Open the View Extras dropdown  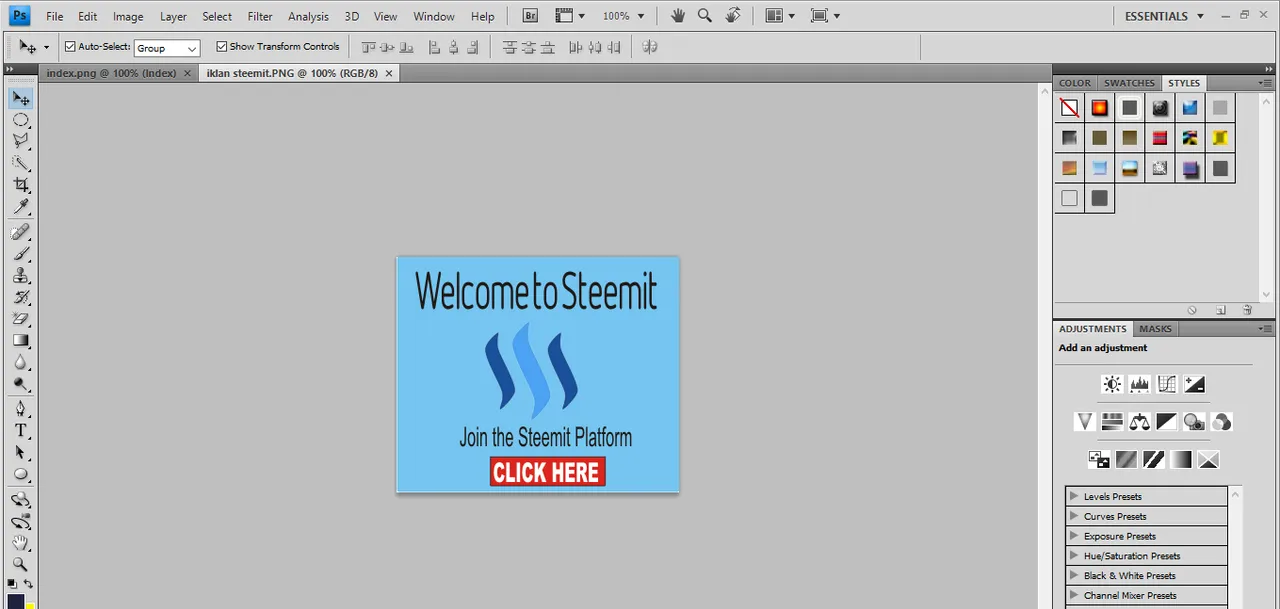(570, 16)
